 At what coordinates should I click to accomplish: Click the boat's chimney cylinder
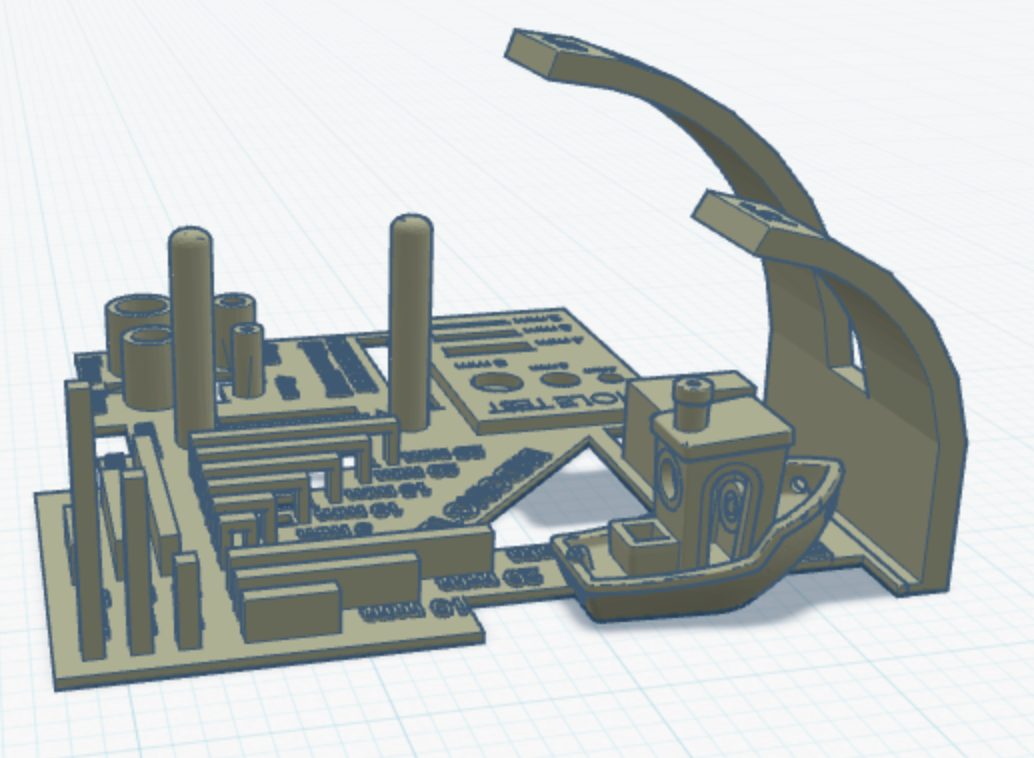pos(692,402)
